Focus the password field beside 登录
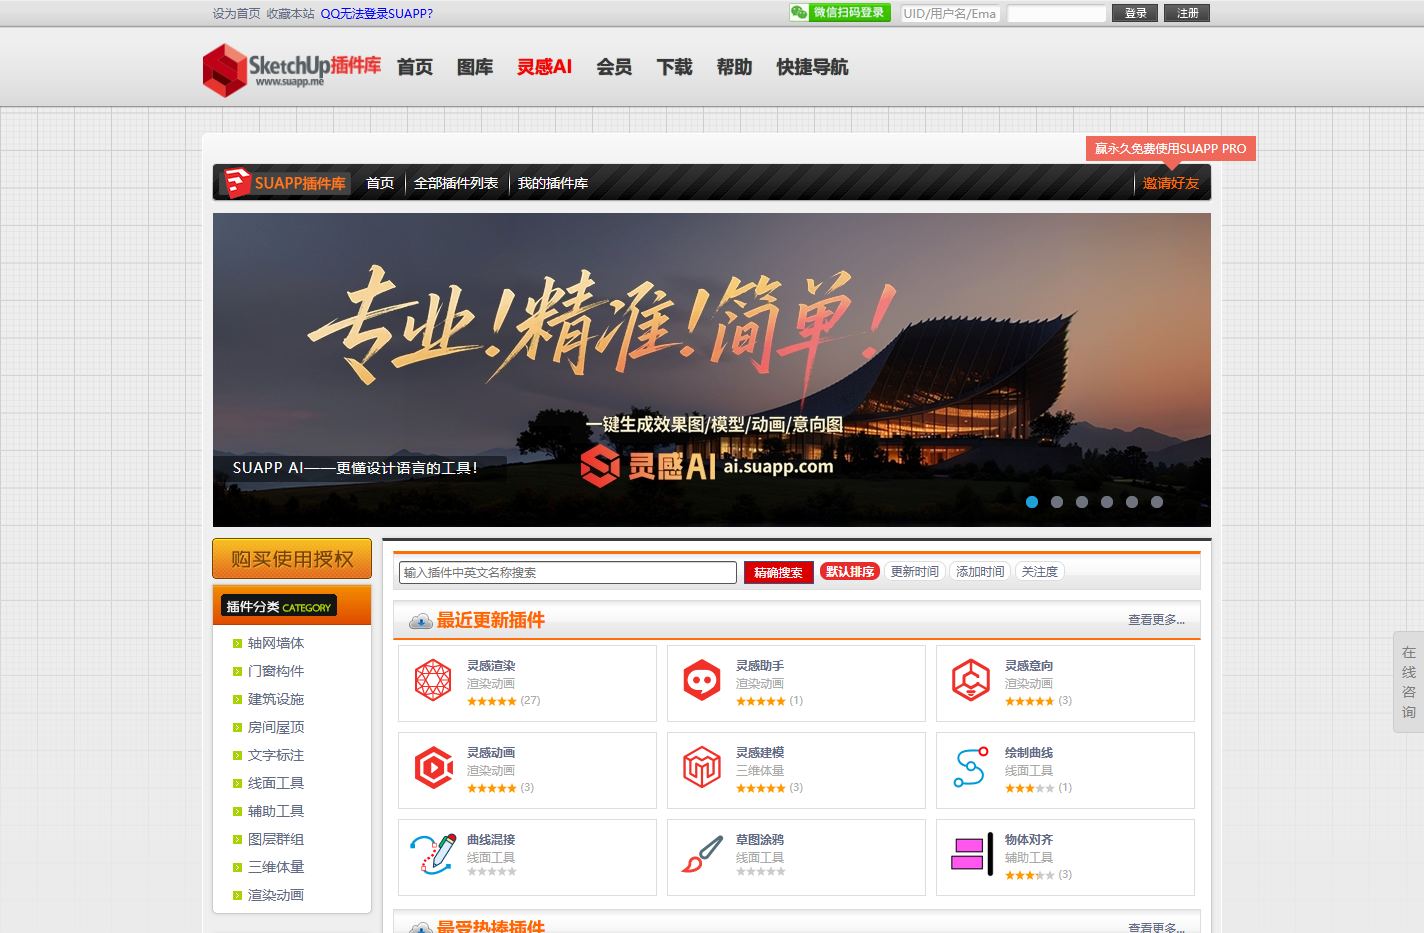Viewport: 1424px width, 933px height. click(1057, 13)
